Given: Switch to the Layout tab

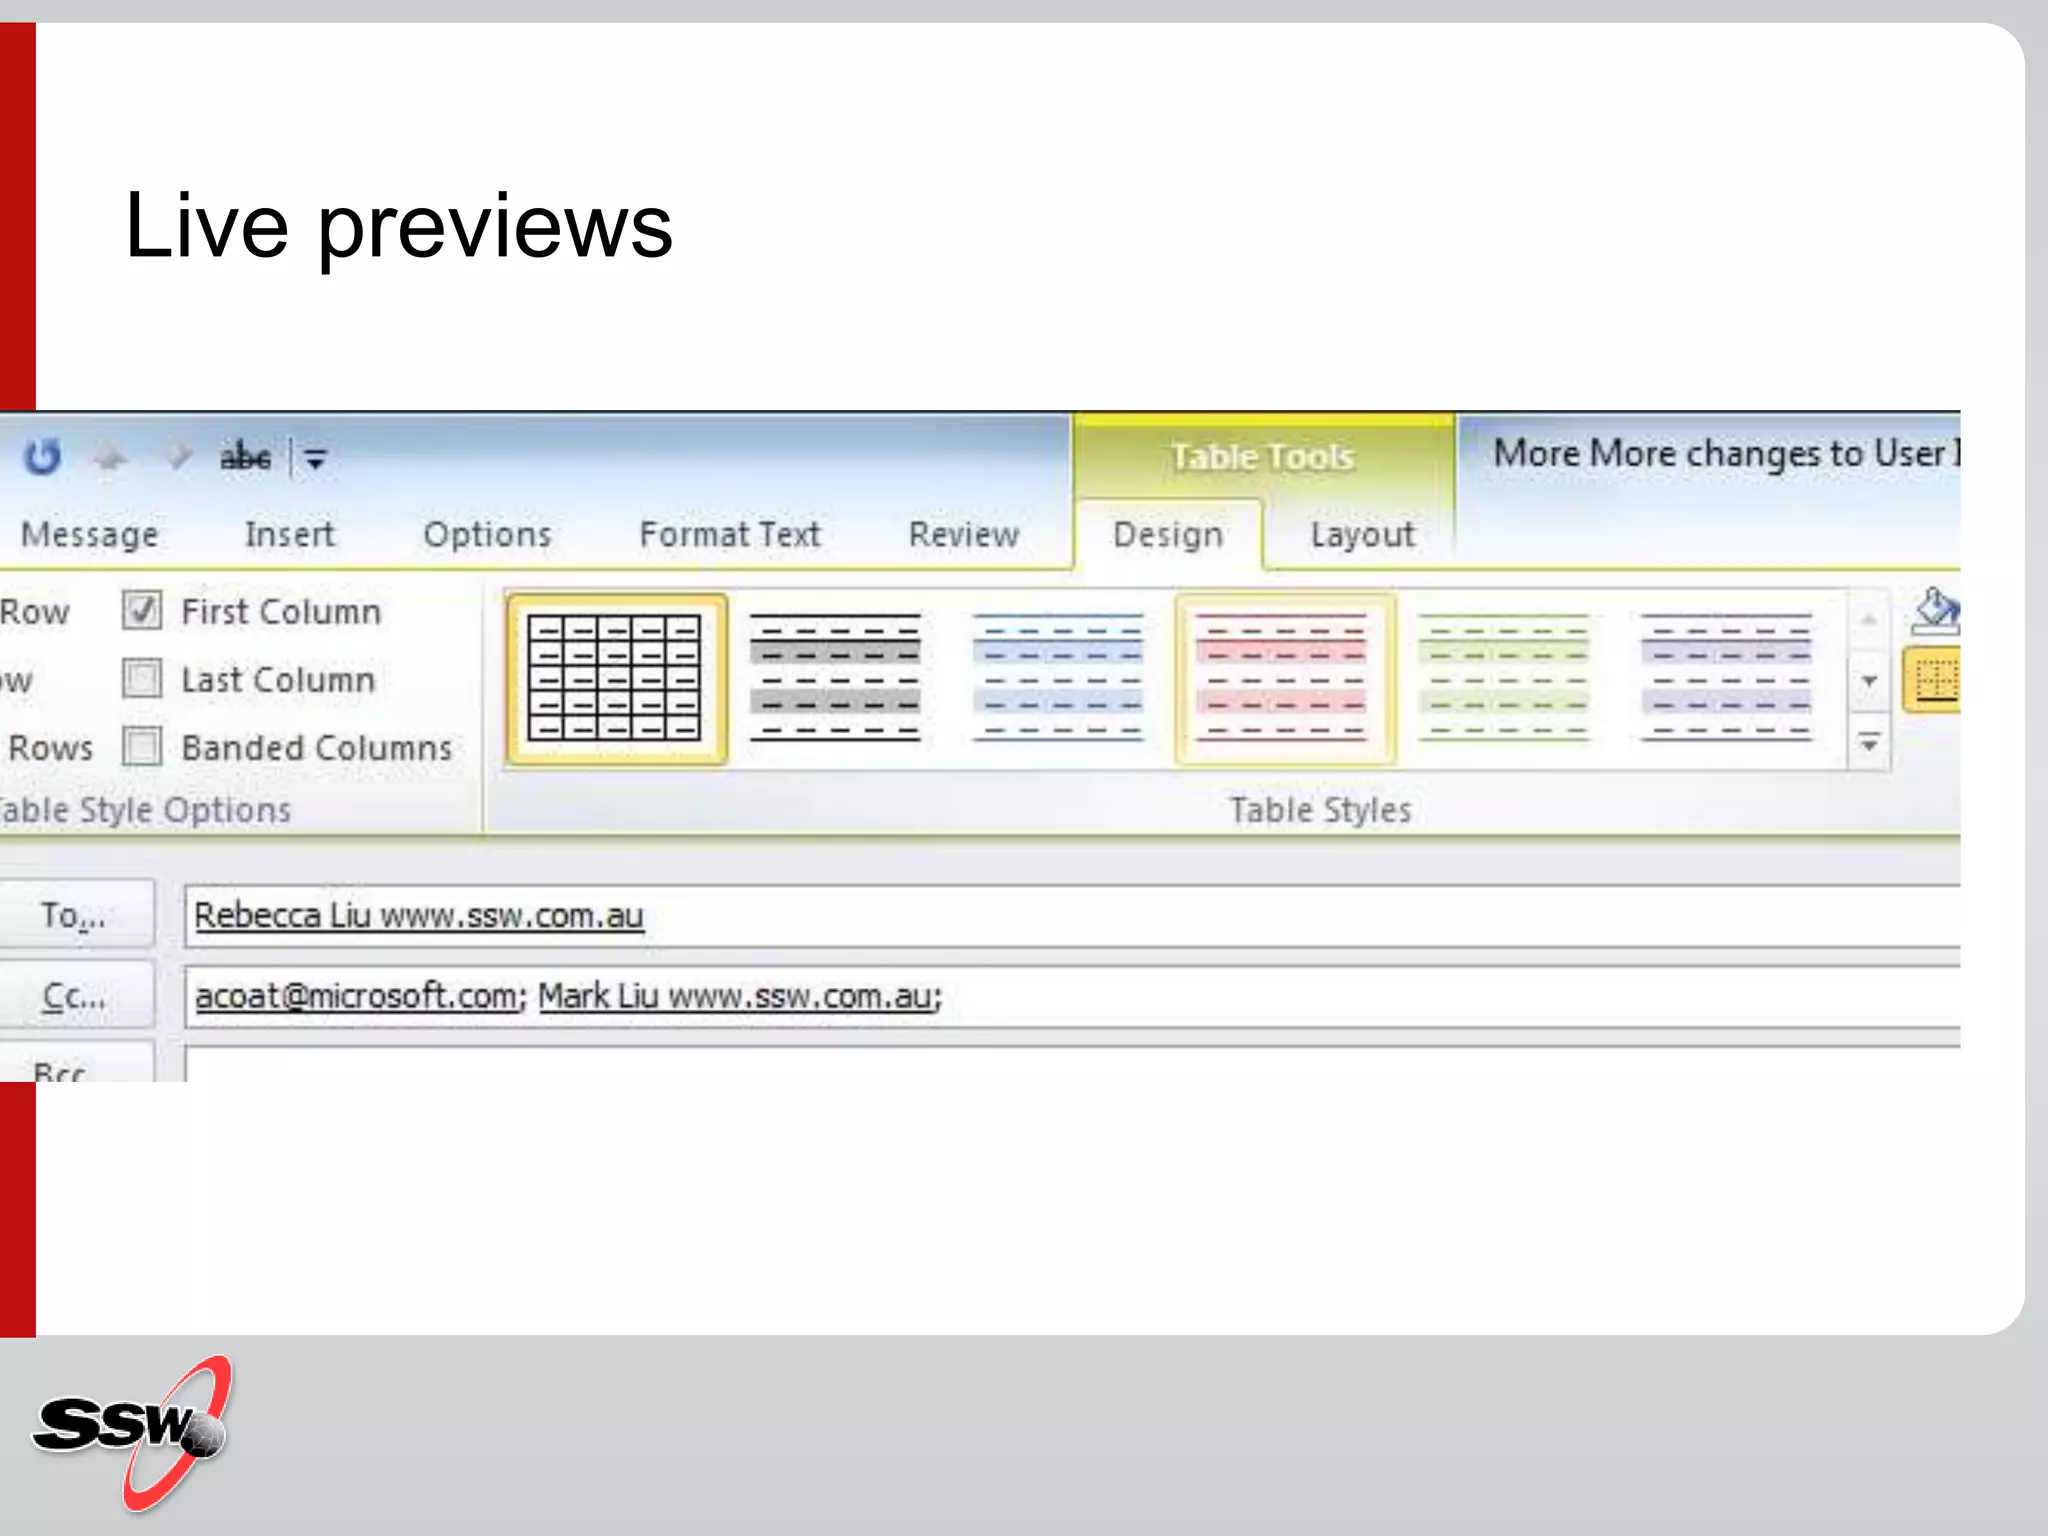Looking at the screenshot, I should [1362, 534].
